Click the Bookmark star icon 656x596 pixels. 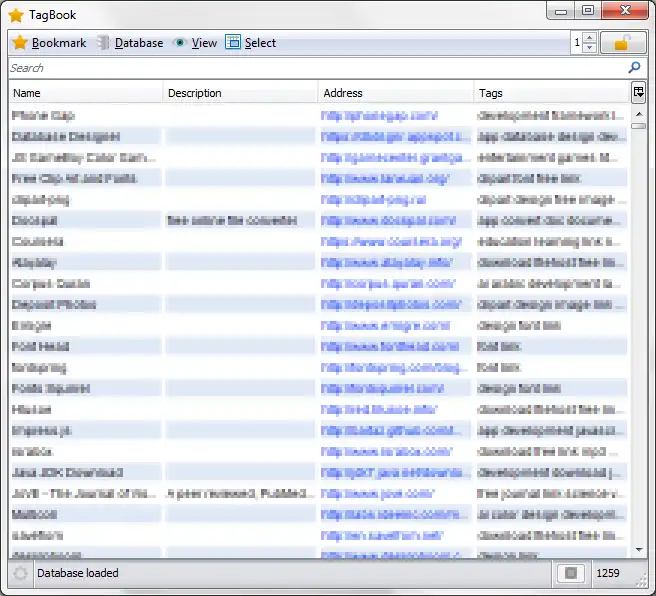tap(20, 43)
